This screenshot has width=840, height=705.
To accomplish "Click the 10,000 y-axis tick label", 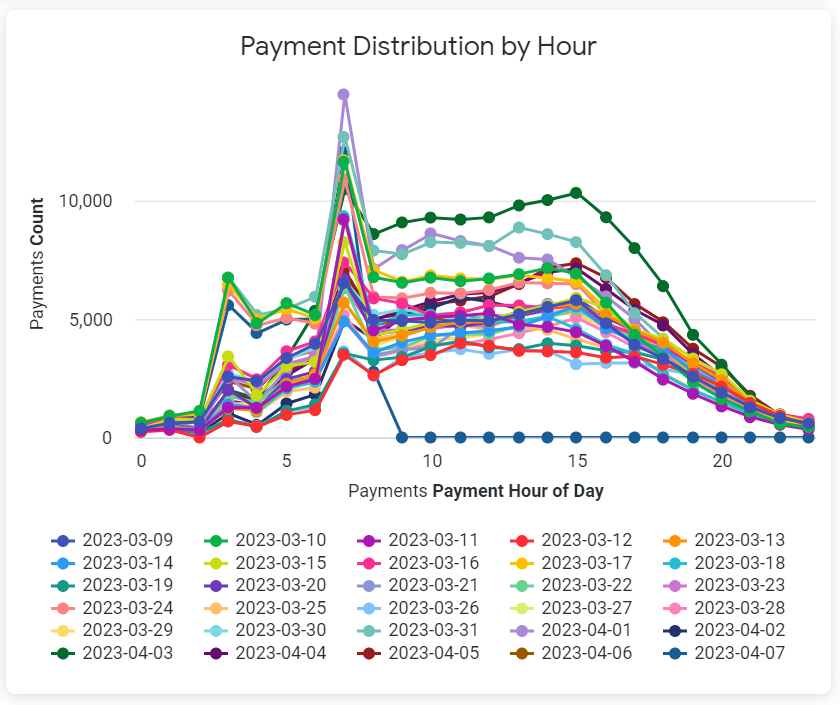I will click(85, 201).
